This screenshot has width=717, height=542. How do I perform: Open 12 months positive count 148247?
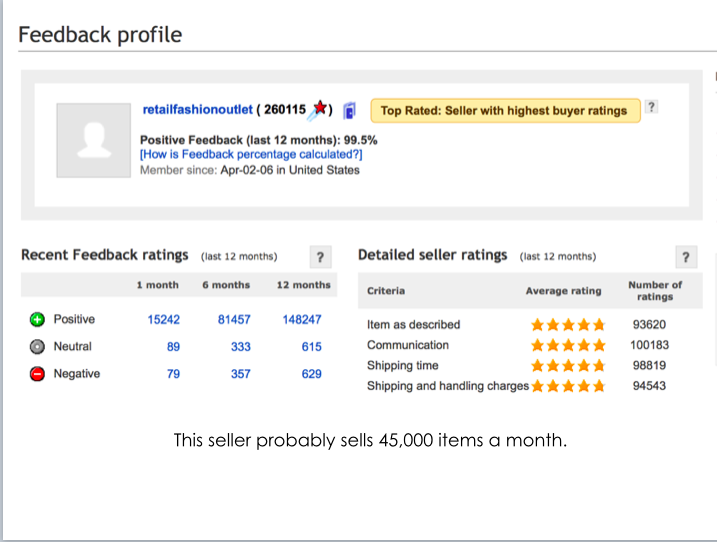[x=302, y=320]
